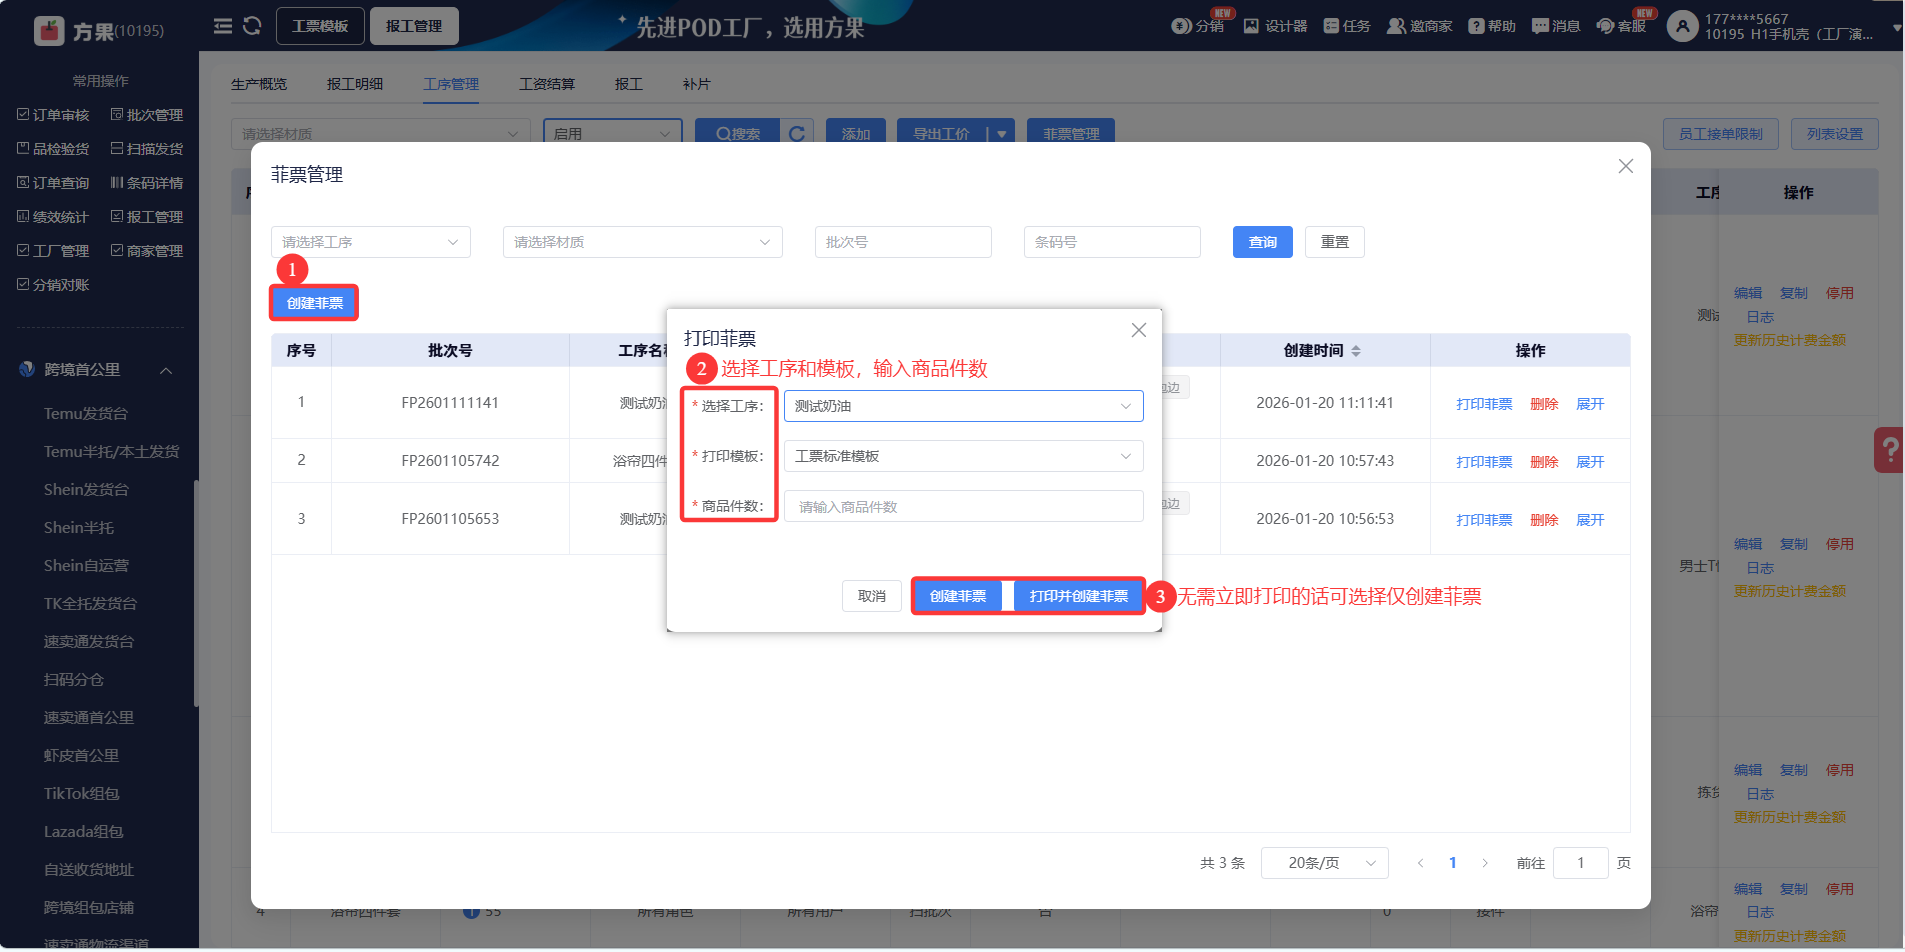This screenshot has height=952, width=1905.
Task: Toggle the sidebar menu collapse icon
Action: pos(223,26)
